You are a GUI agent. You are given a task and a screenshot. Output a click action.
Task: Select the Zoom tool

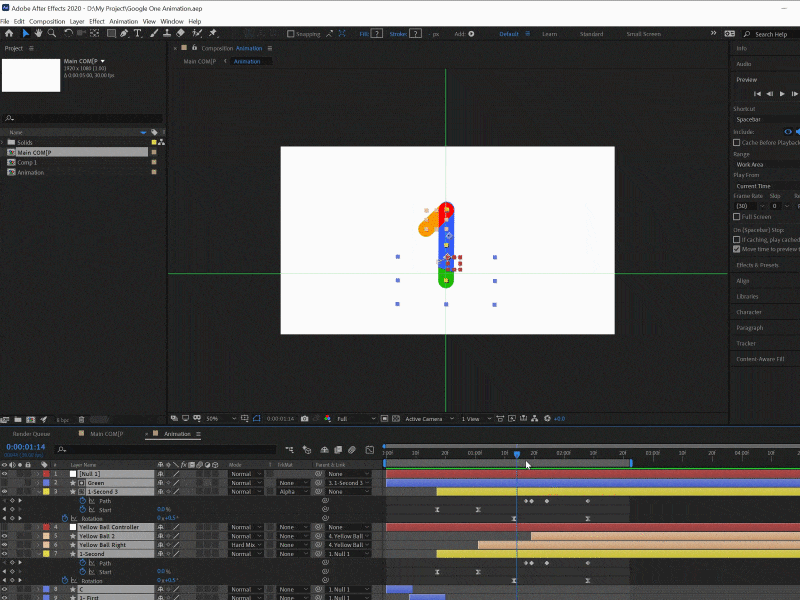click(50, 33)
